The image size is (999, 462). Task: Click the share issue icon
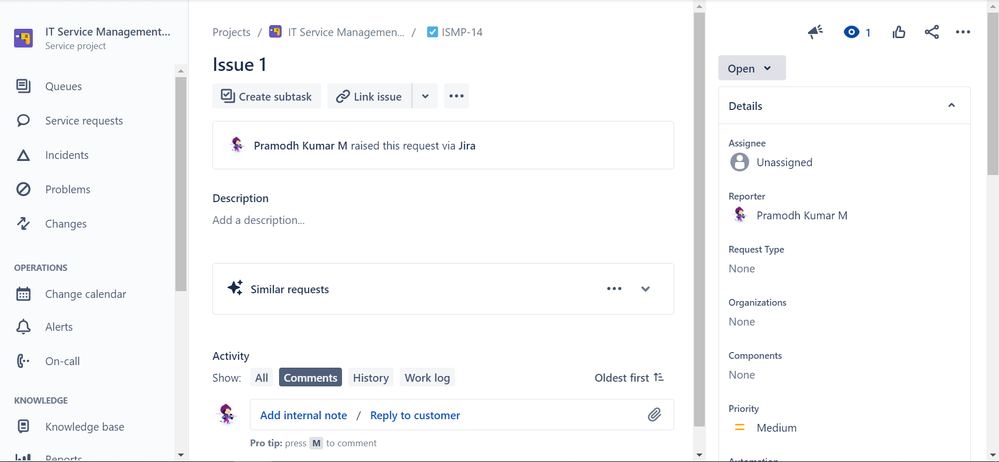click(931, 32)
